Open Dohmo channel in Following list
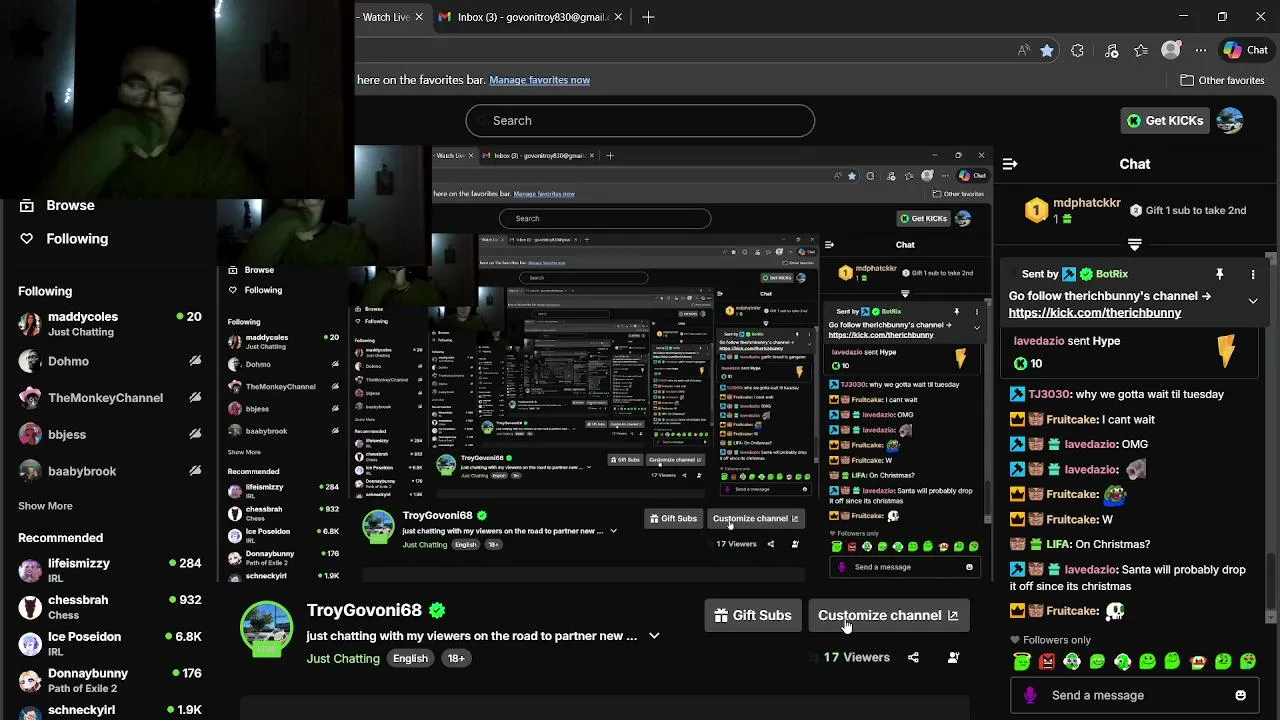 coord(109,361)
